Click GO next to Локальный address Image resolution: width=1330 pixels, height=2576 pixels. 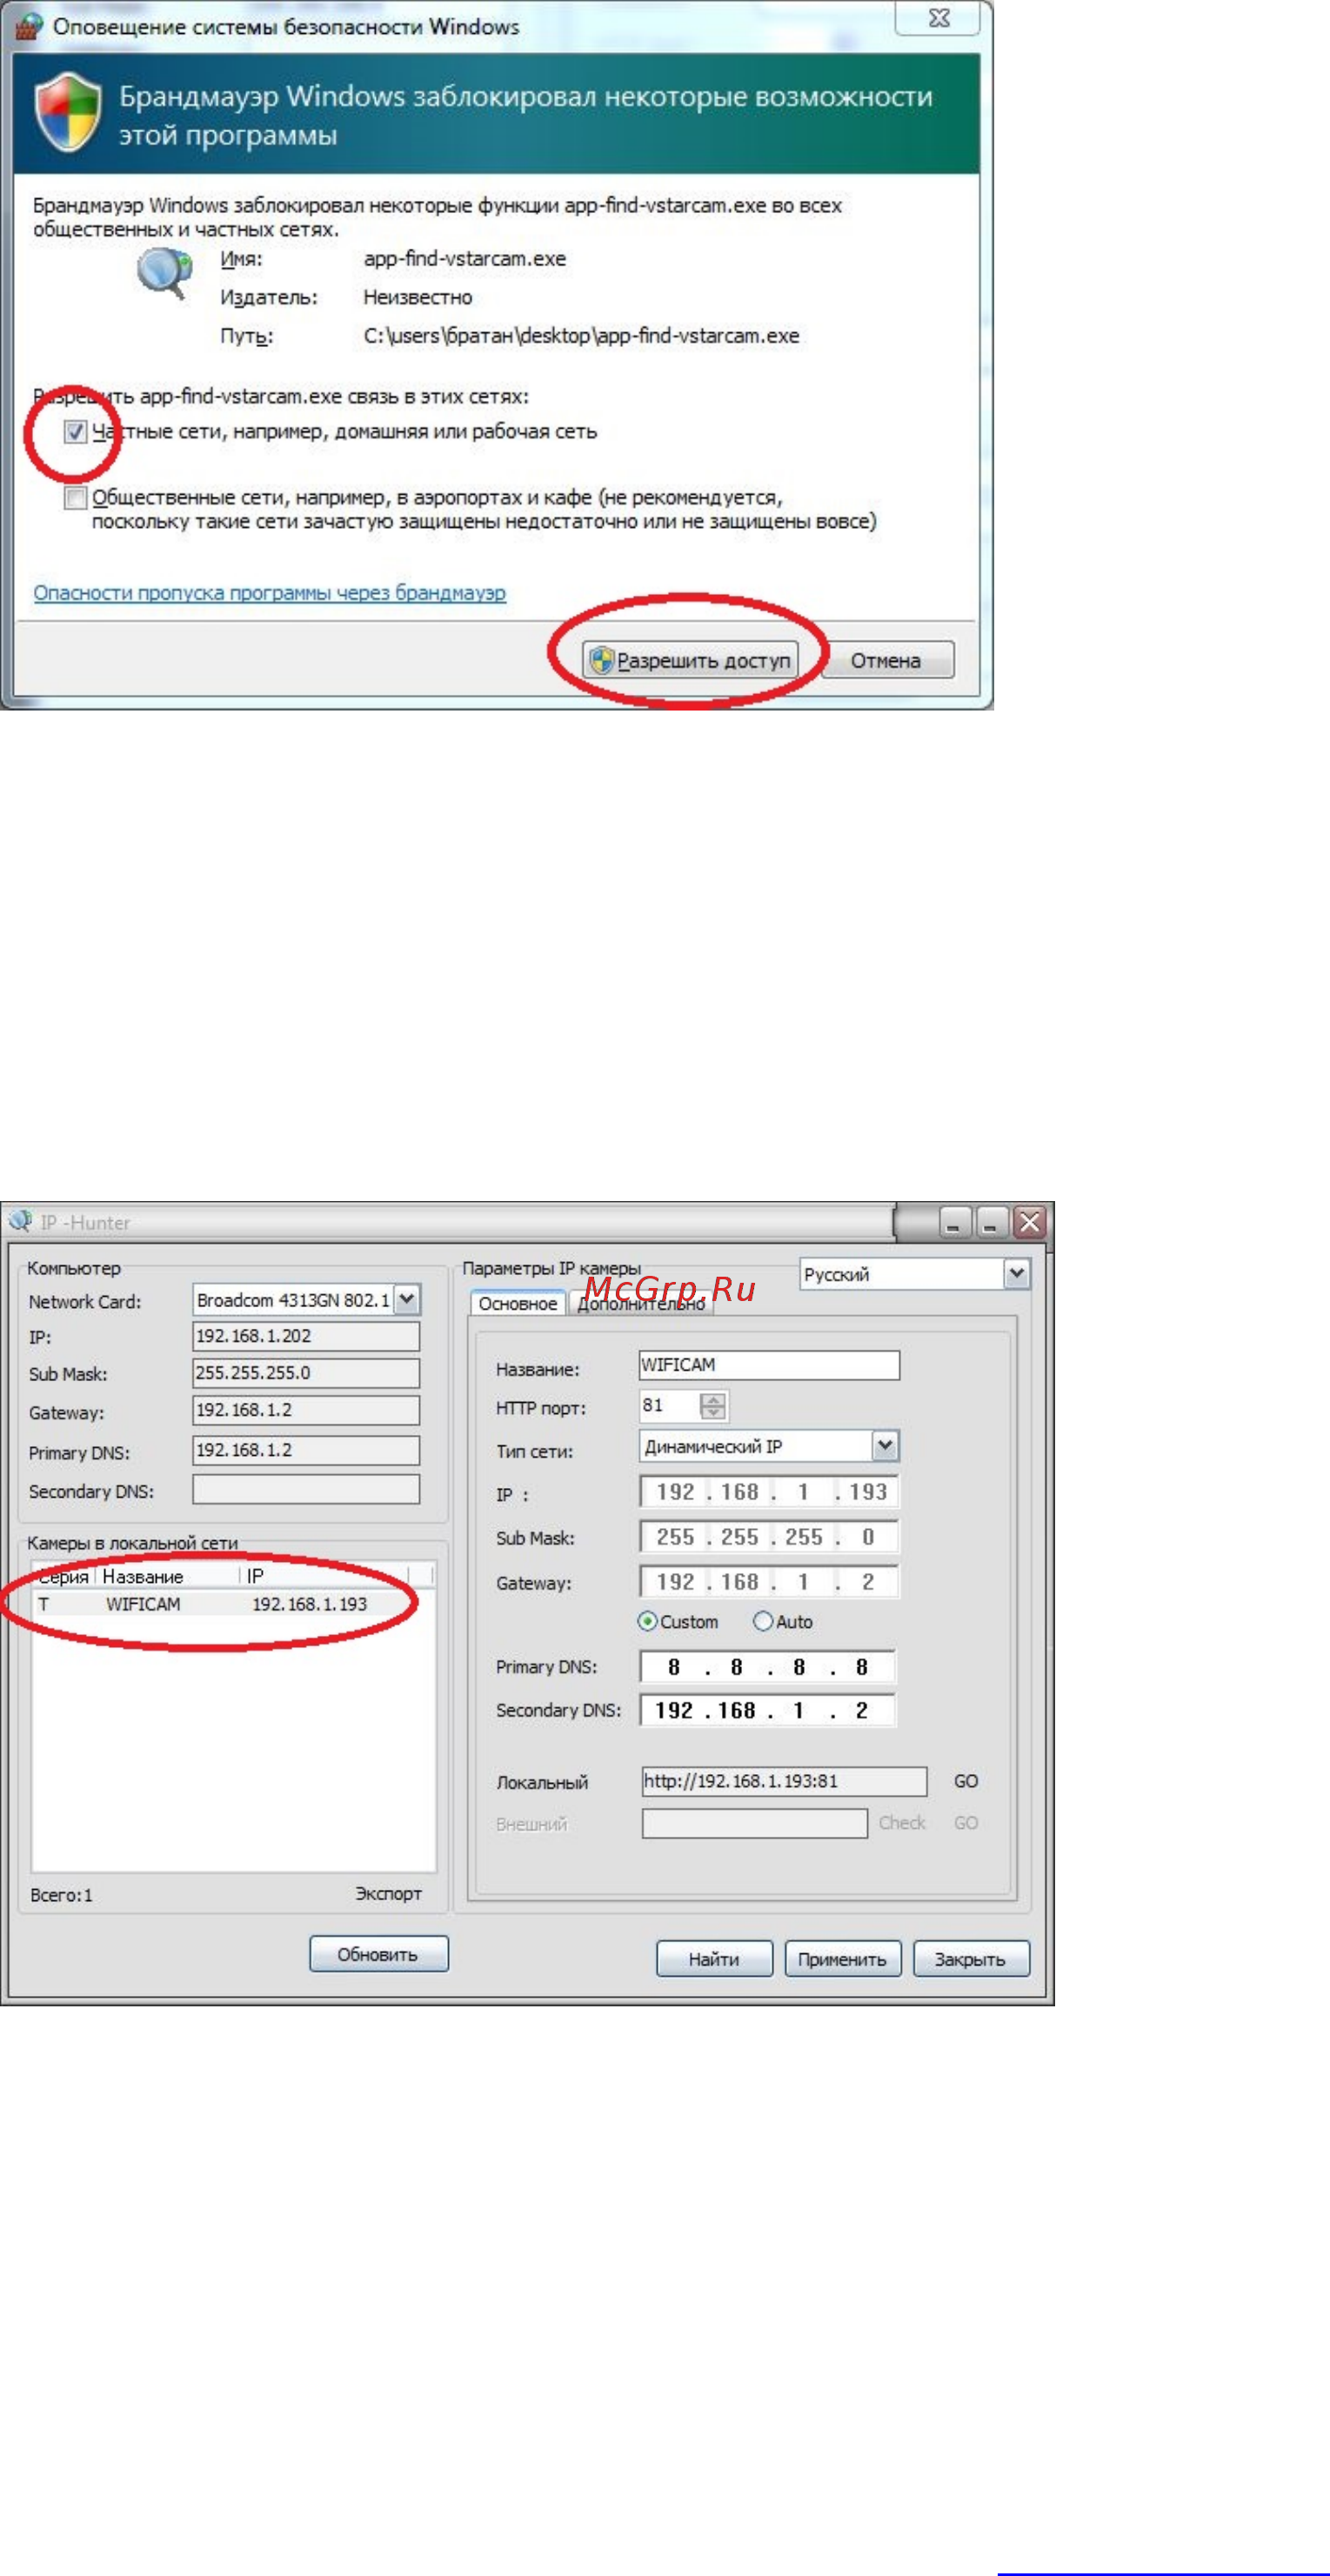[966, 1781]
